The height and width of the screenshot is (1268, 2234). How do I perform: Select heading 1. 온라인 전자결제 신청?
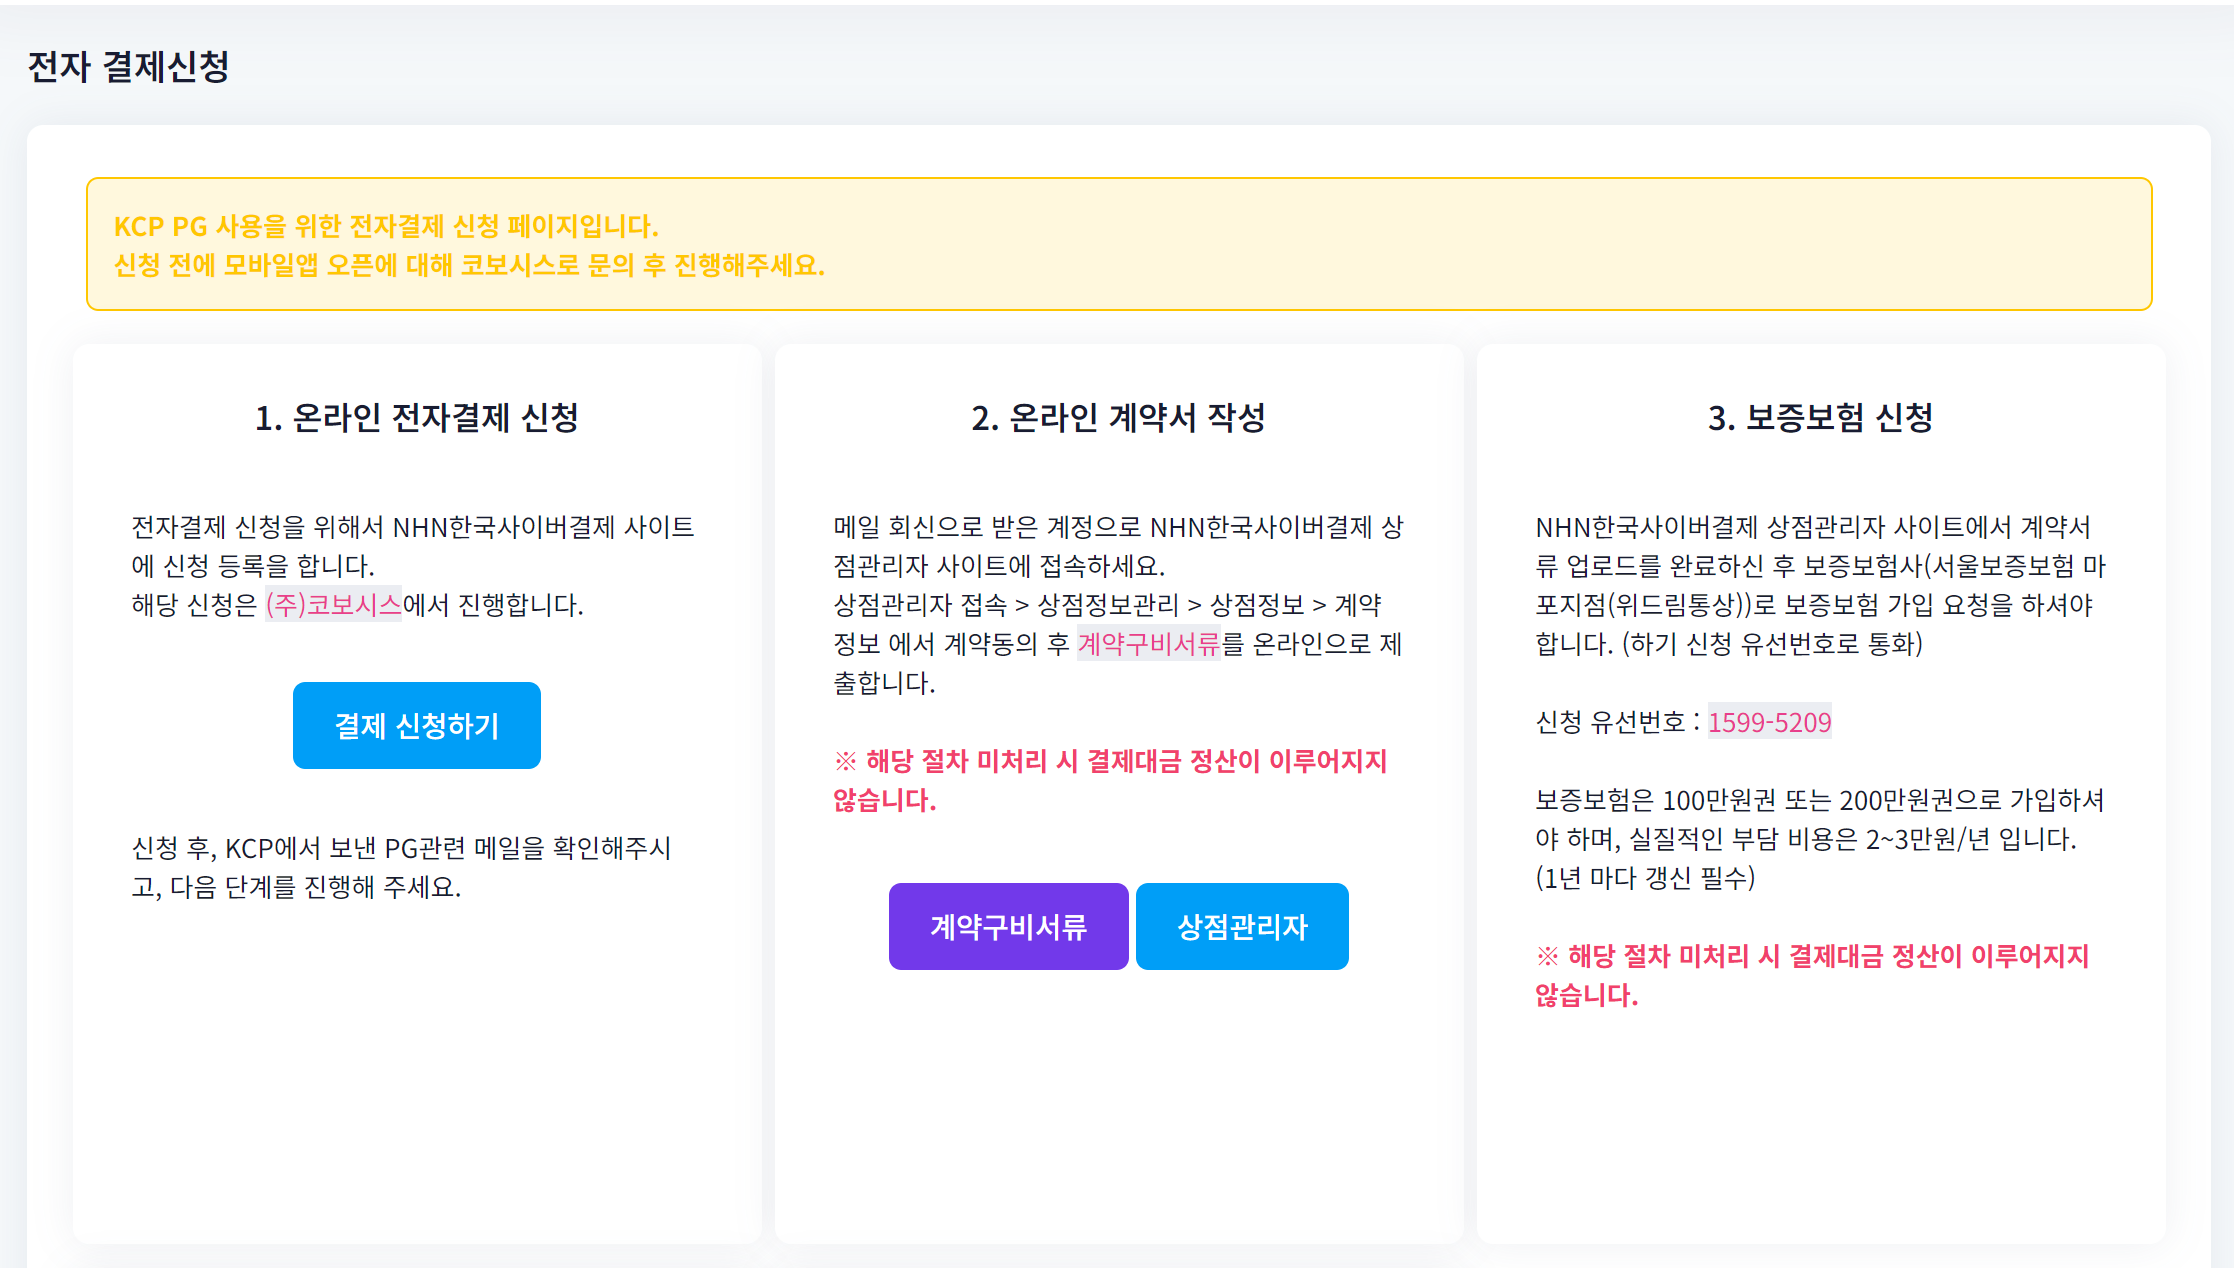[416, 417]
